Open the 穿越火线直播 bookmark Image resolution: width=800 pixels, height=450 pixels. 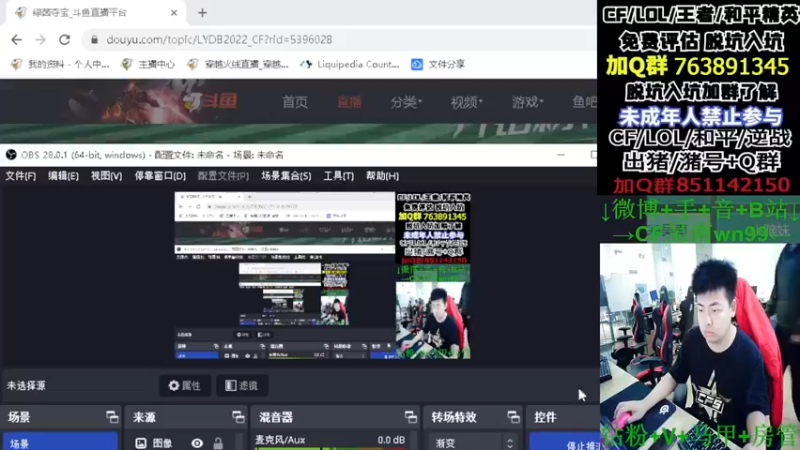pyautogui.click(x=238, y=64)
